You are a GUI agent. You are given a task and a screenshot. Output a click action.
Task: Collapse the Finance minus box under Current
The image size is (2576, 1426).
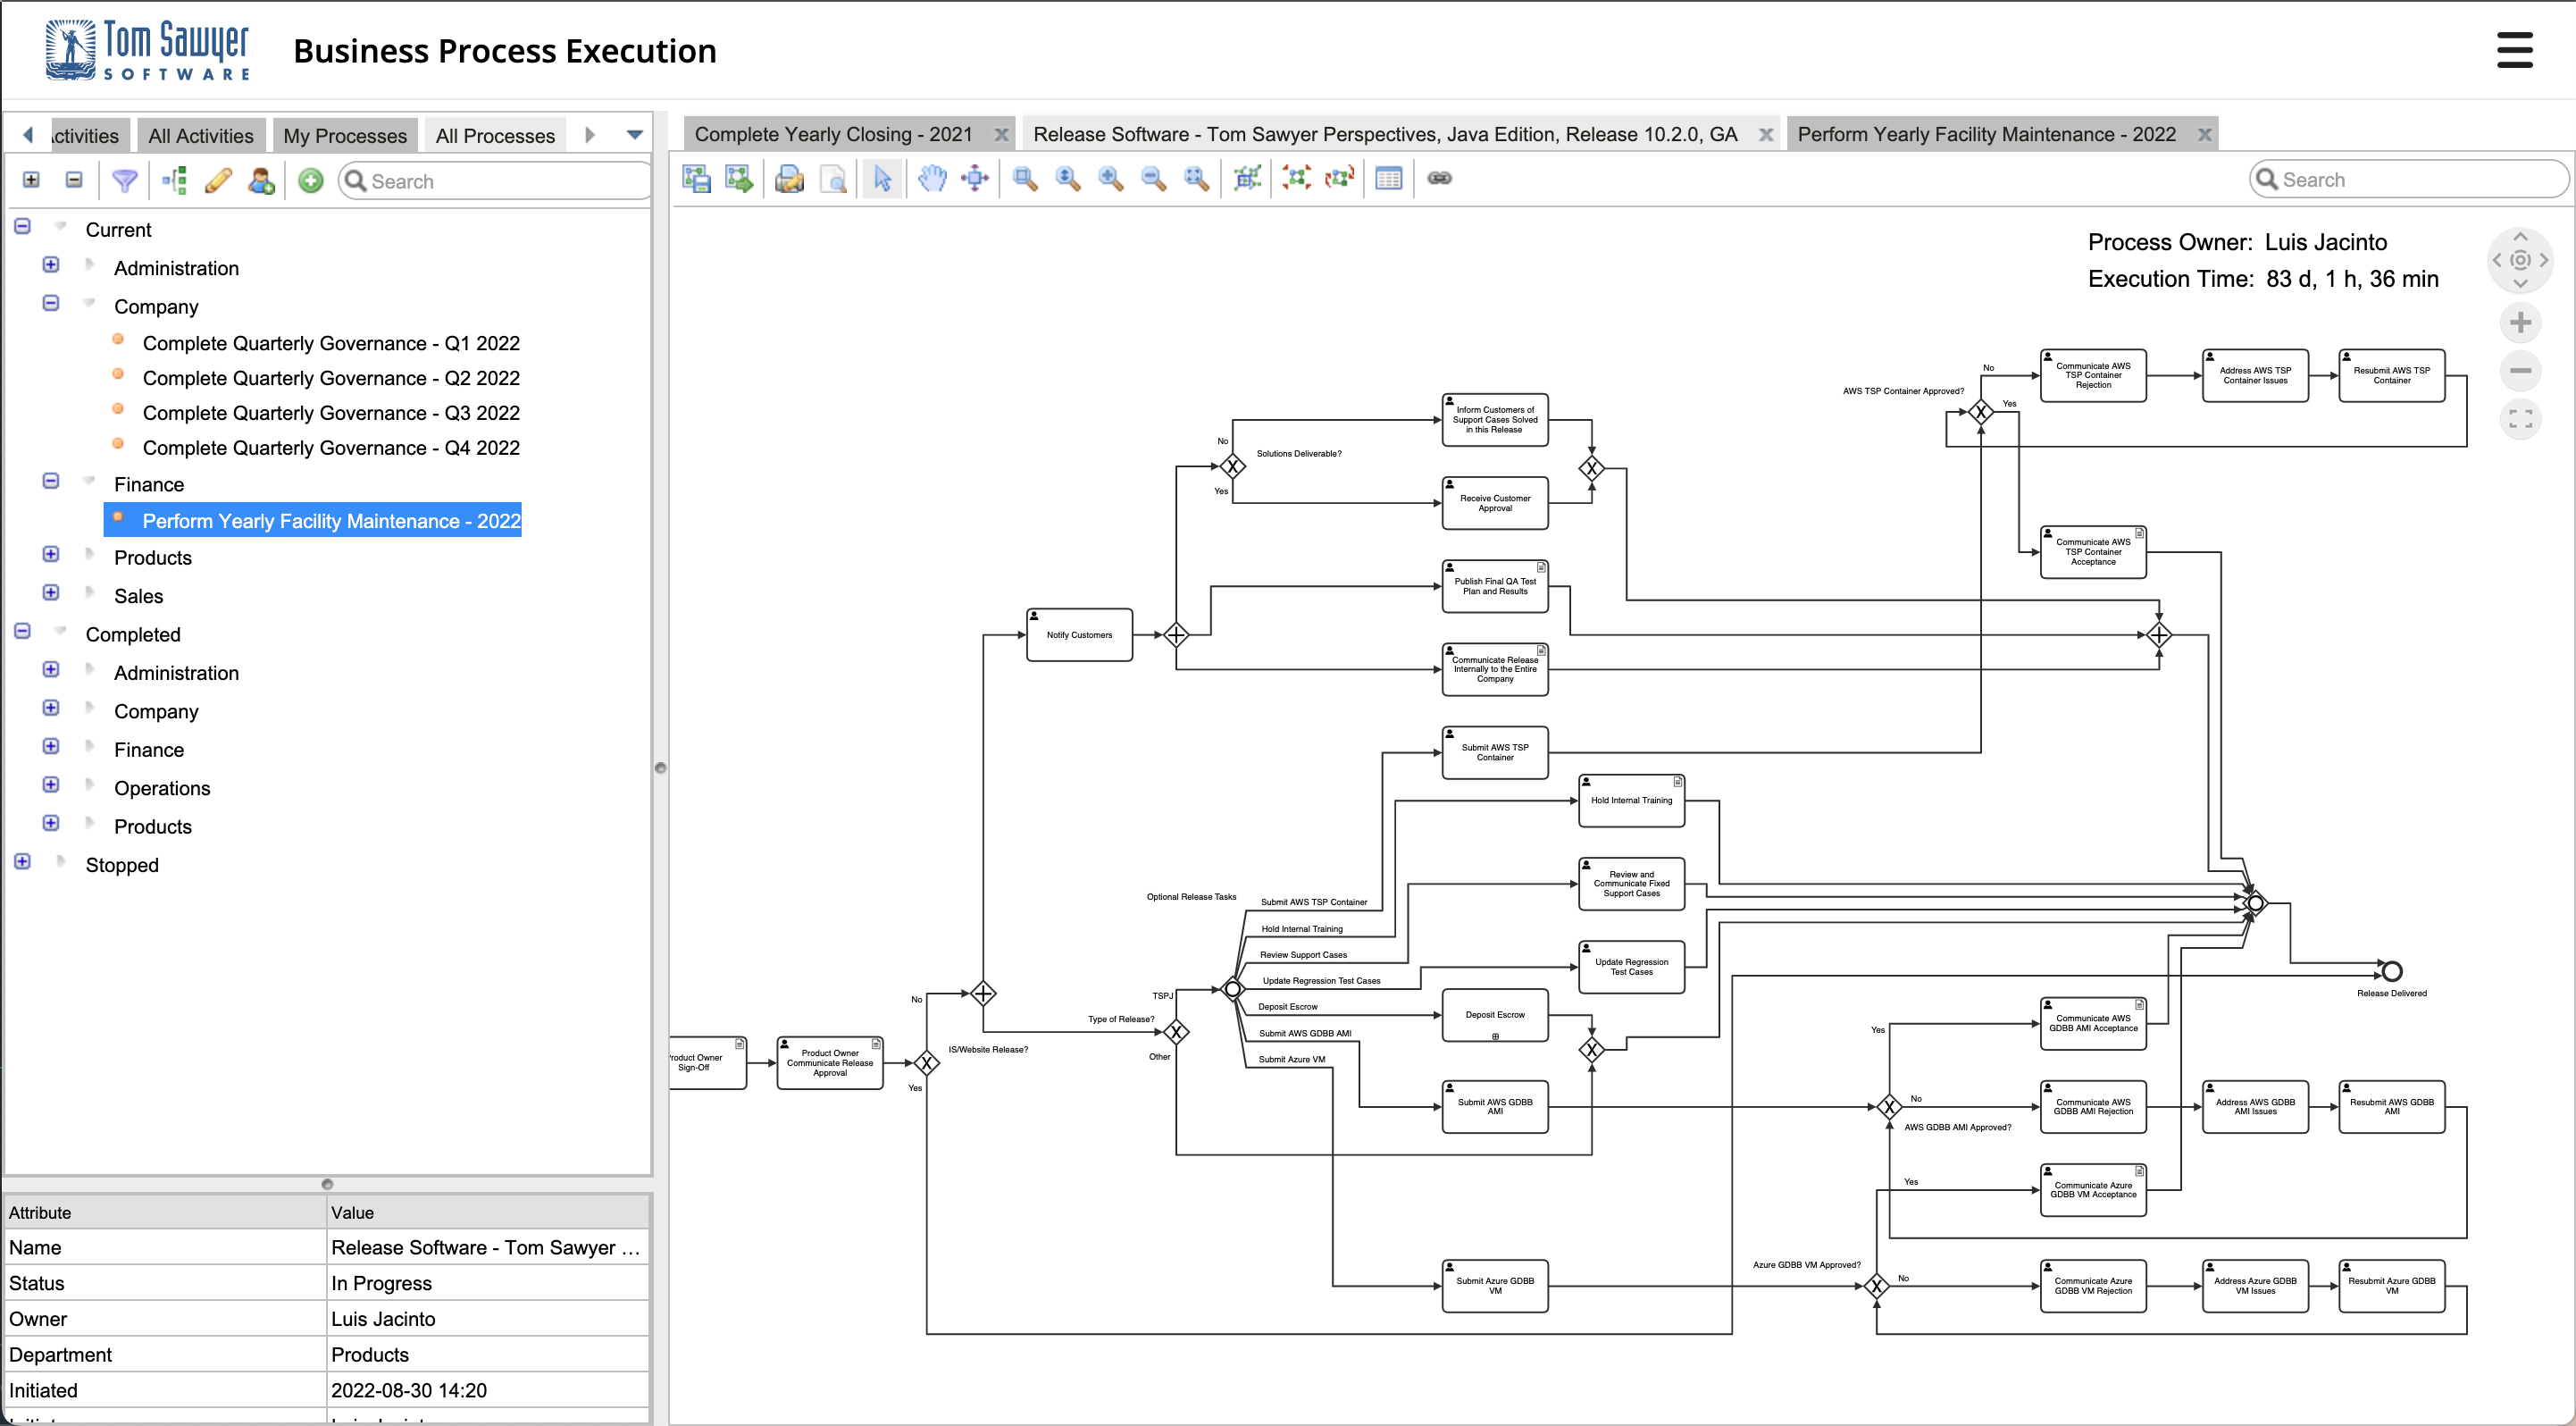(x=51, y=481)
